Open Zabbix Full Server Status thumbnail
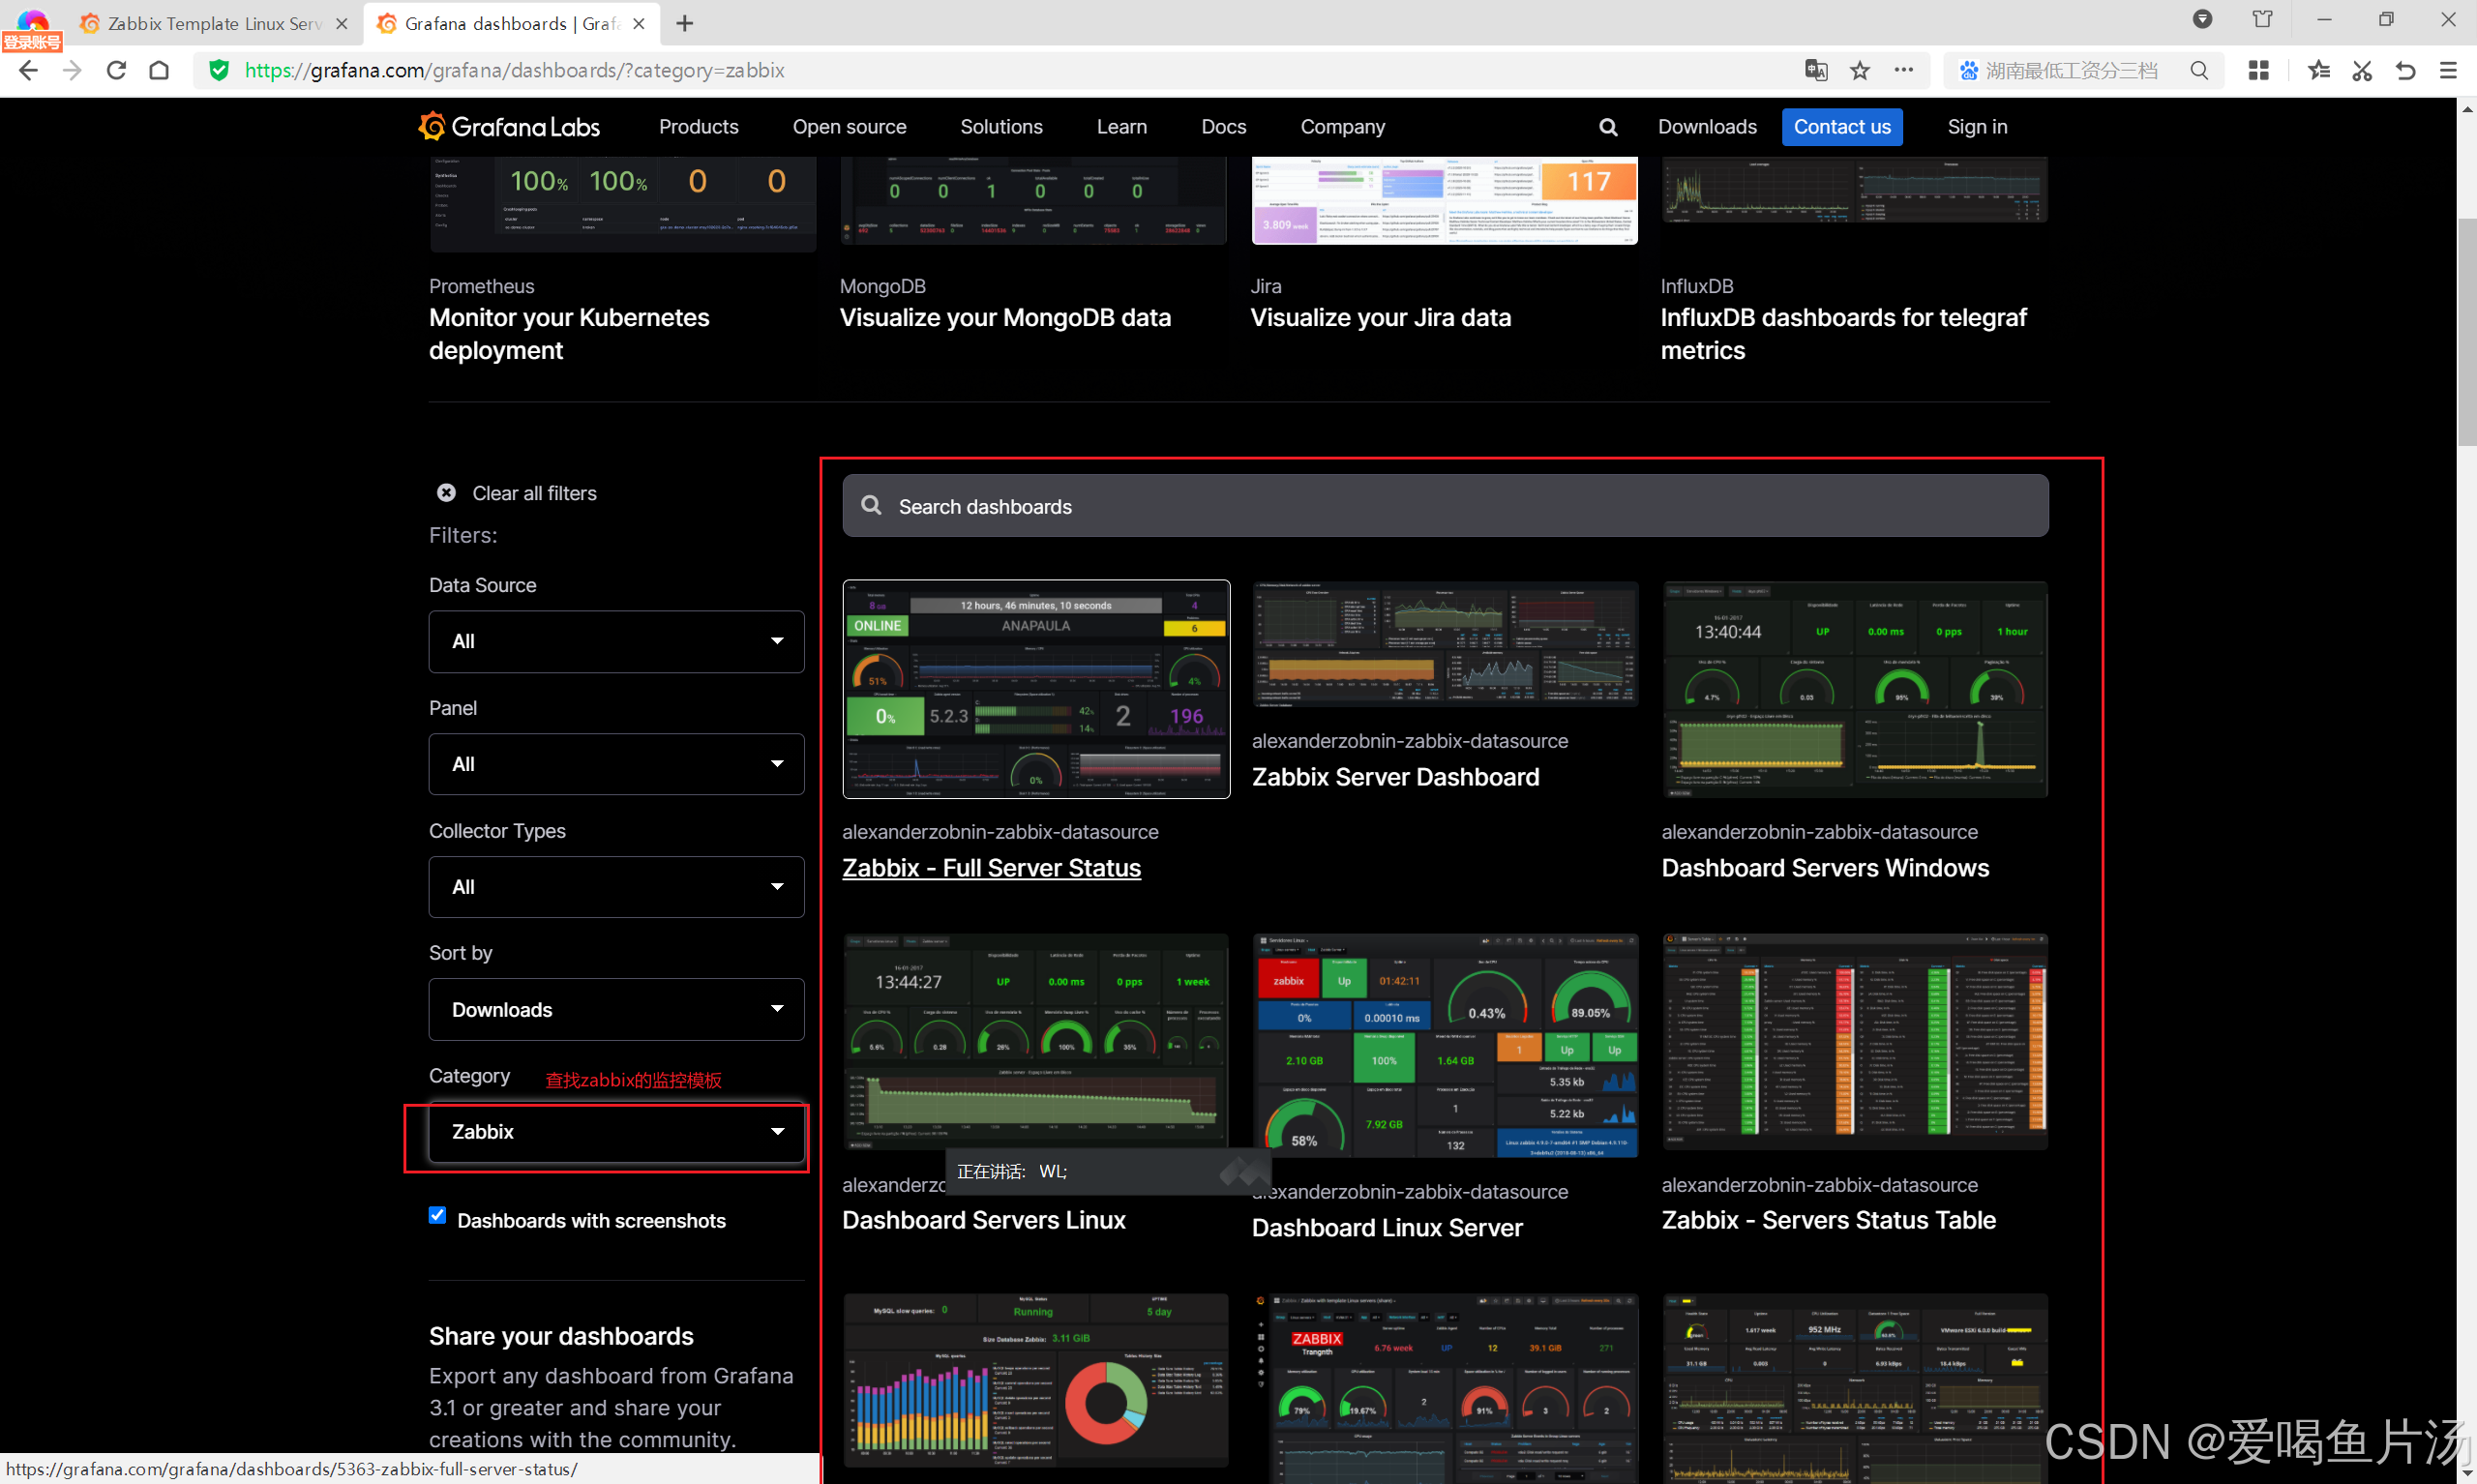This screenshot has width=2477, height=1484. tap(1036, 689)
